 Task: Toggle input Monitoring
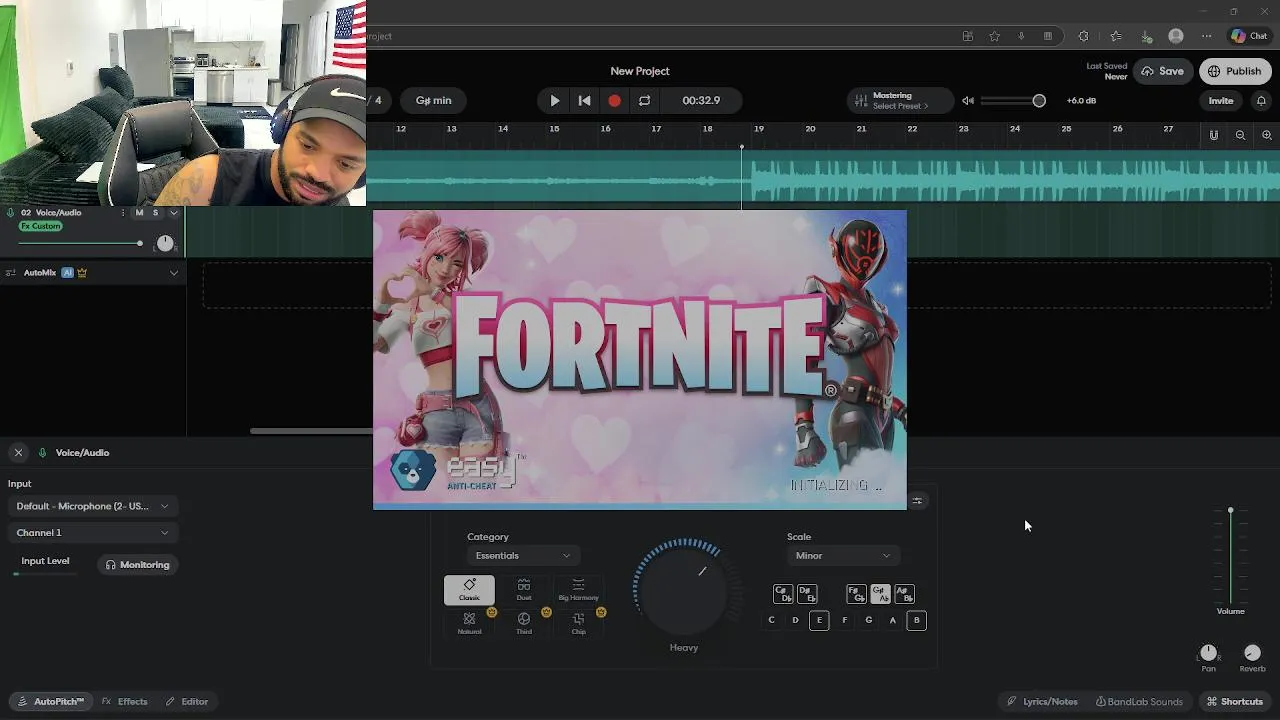(138, 565)
